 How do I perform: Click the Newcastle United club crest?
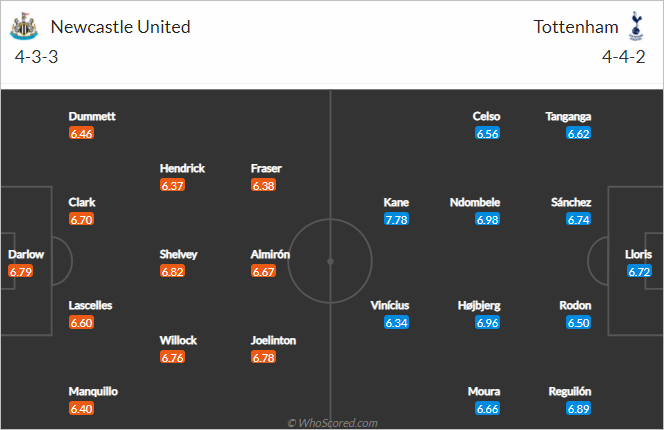point(24,26)
